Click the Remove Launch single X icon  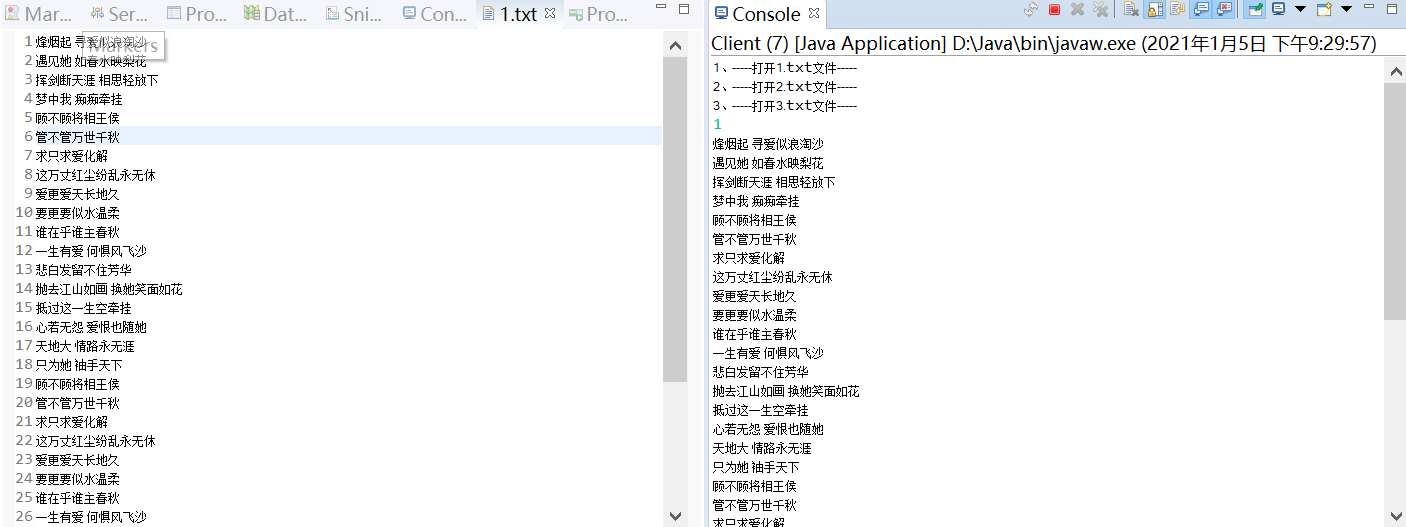tap(1077, 9)
